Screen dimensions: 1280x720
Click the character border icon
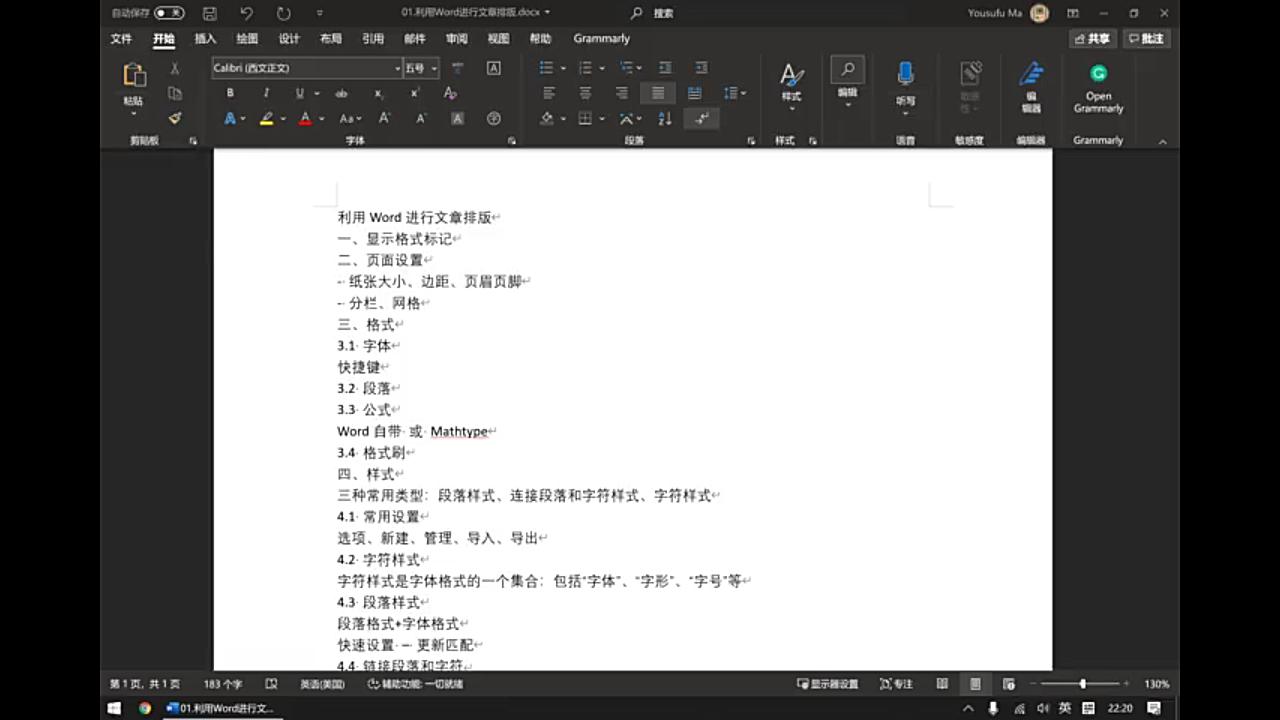pos(493,68)
